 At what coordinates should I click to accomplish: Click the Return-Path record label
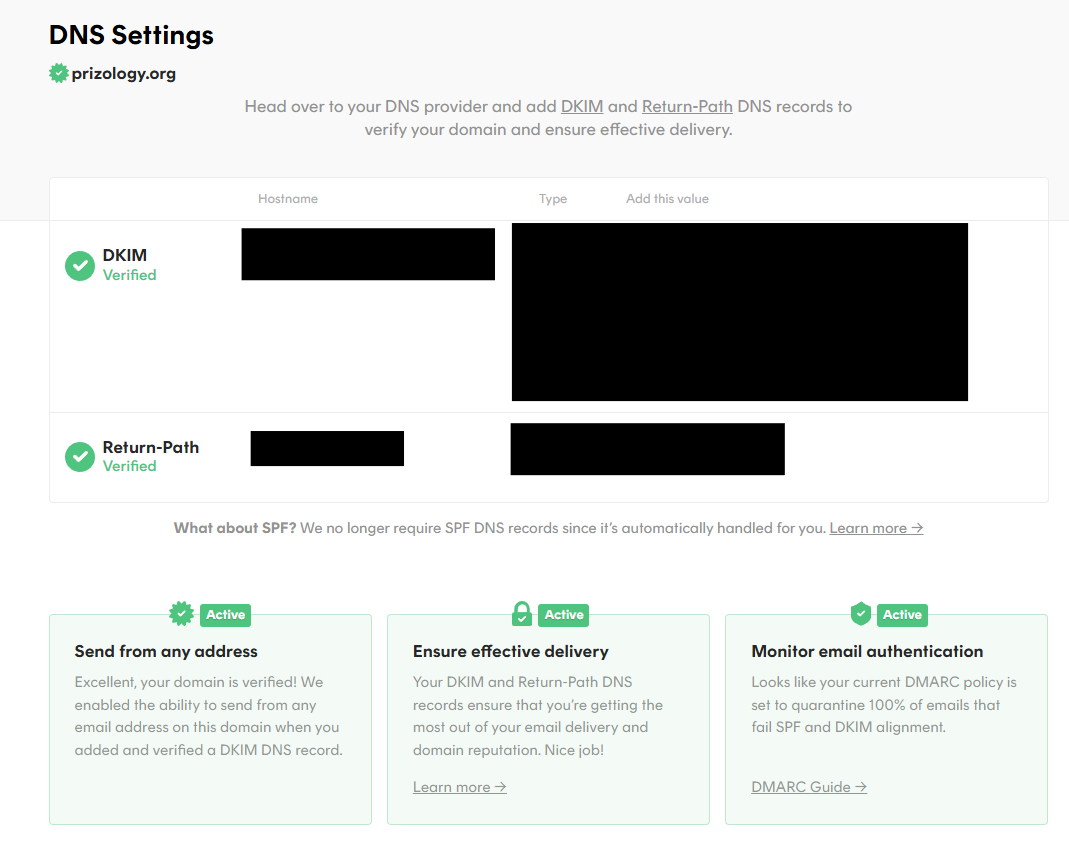click(x=151, y=447)
